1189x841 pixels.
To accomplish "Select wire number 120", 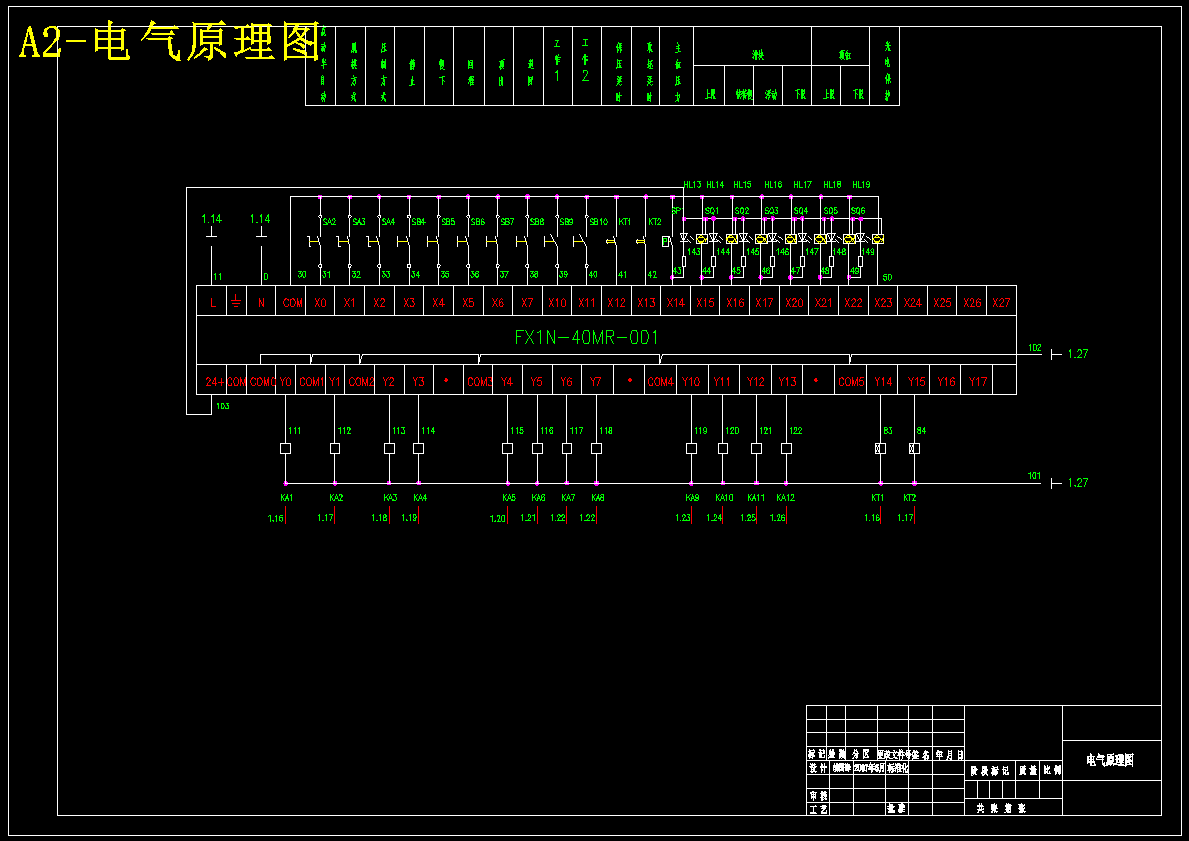I will pos(732,431).
